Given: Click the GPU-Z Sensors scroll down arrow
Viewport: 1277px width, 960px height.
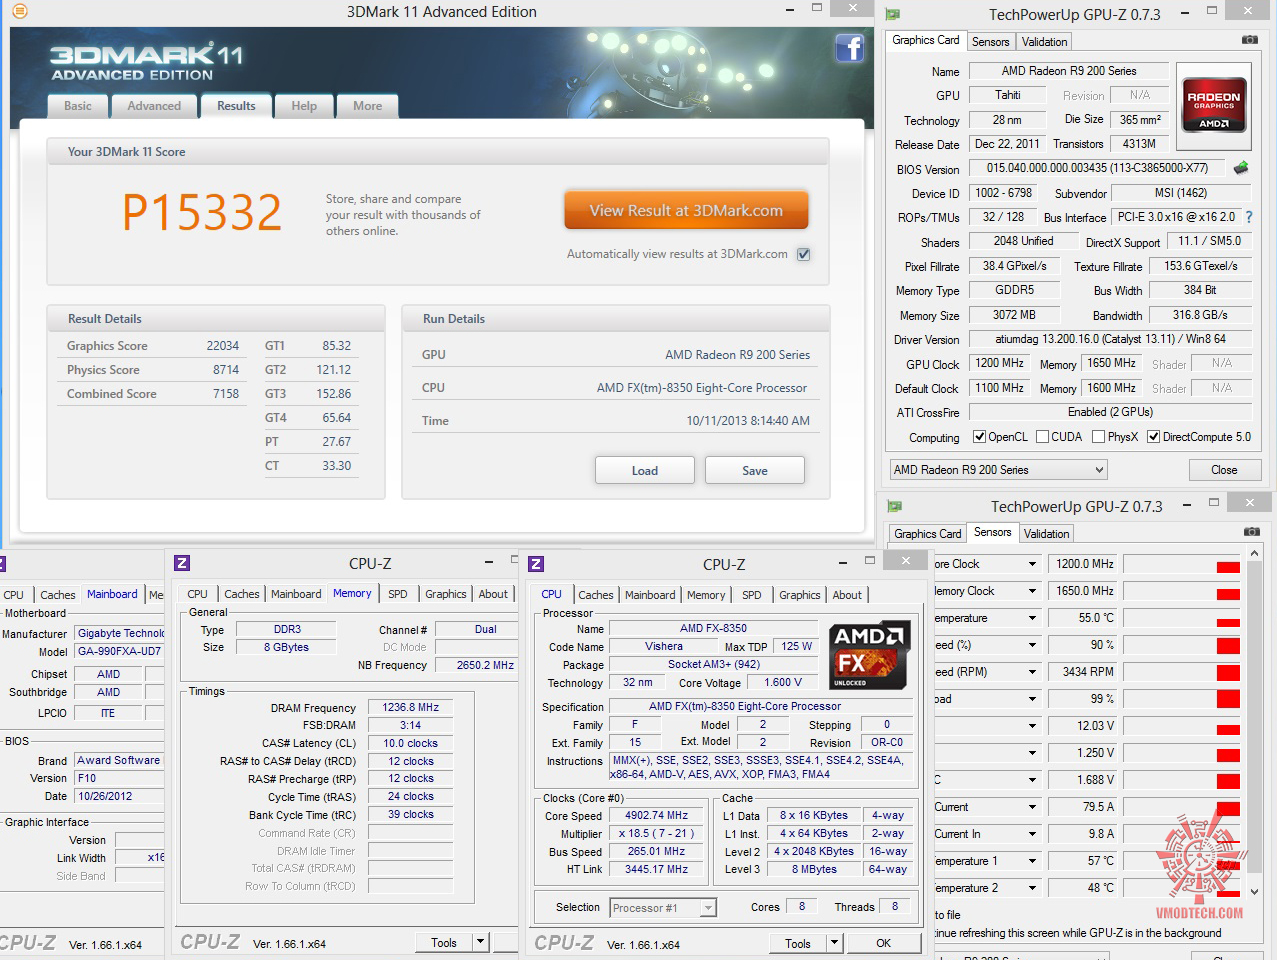Looking at the screenshot, I should (1255, 891).
